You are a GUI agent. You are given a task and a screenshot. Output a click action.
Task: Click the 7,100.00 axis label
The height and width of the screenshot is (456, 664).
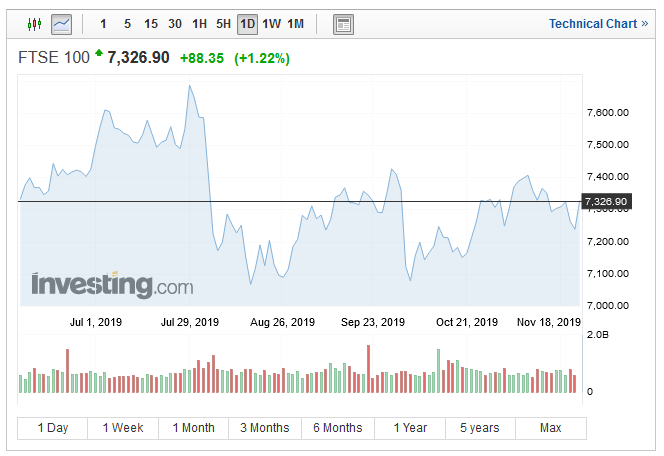tap(608, 274)
